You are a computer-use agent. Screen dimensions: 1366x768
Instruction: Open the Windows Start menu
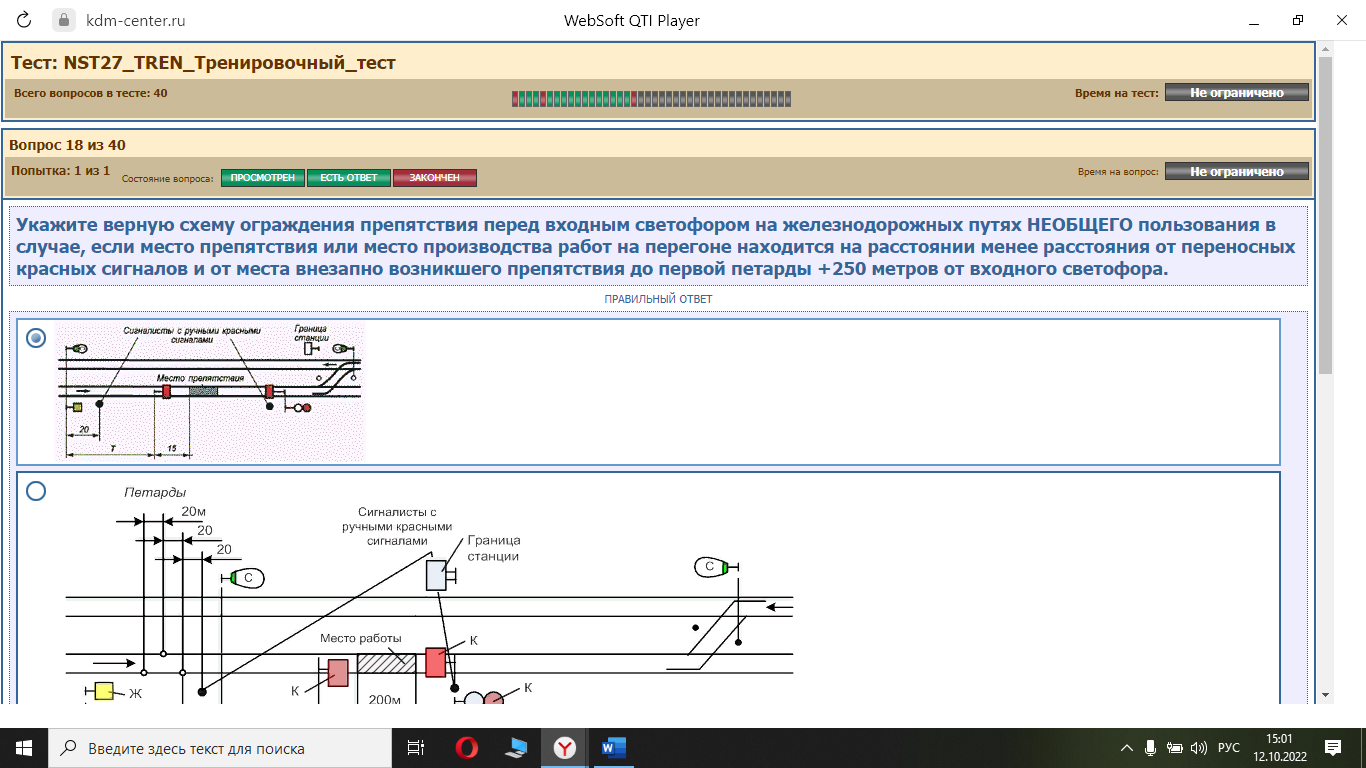[23, 747]
